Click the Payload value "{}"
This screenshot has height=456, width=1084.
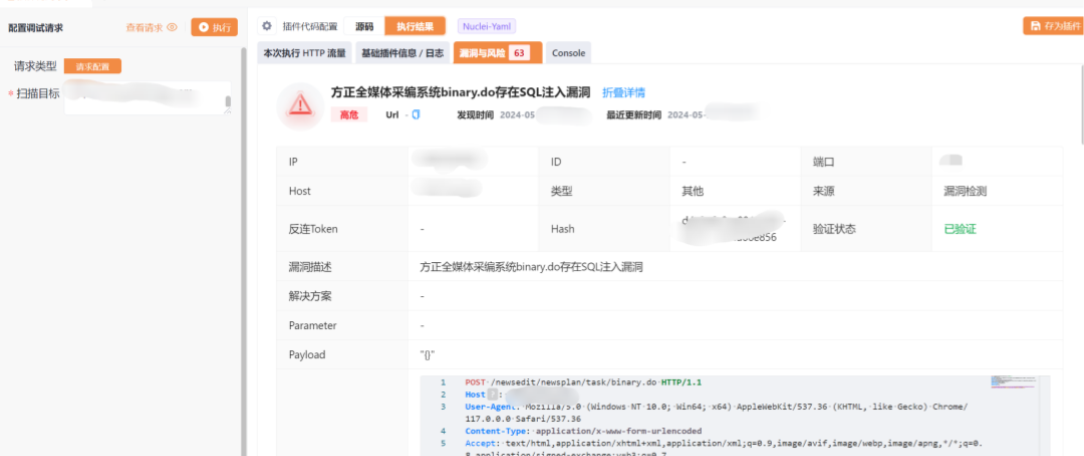pyautogui.click(x=427, y=354)
